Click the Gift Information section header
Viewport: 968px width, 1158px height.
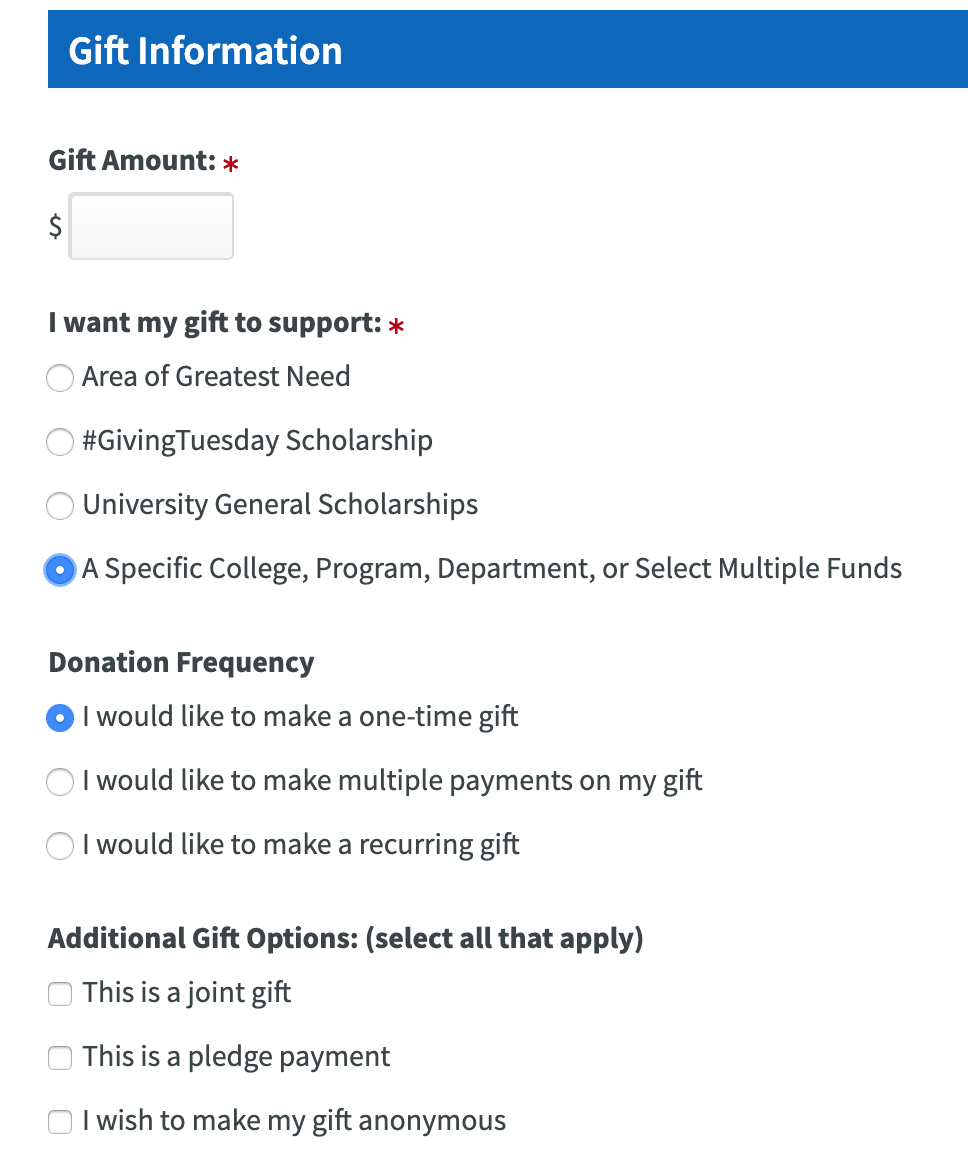[x=205, y=51]
